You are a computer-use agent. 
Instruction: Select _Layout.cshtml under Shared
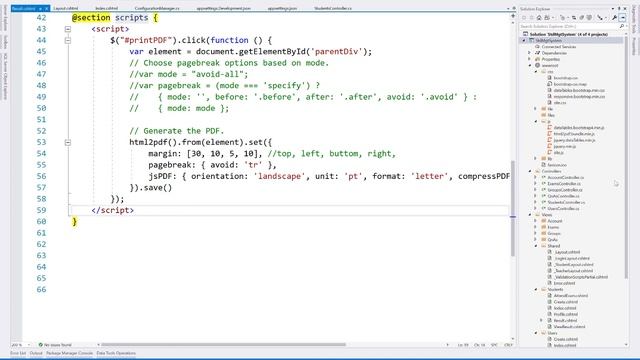coord(567,252)
